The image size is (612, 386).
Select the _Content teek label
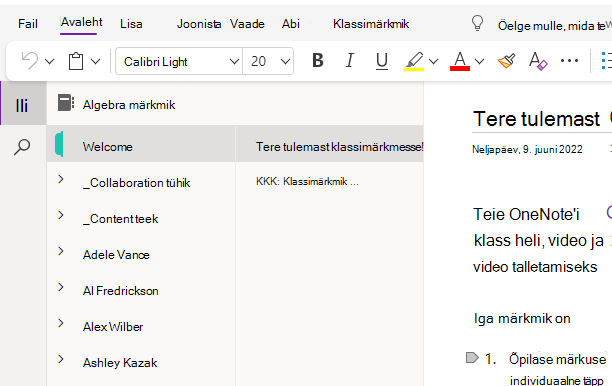click(x=120, y=219)
